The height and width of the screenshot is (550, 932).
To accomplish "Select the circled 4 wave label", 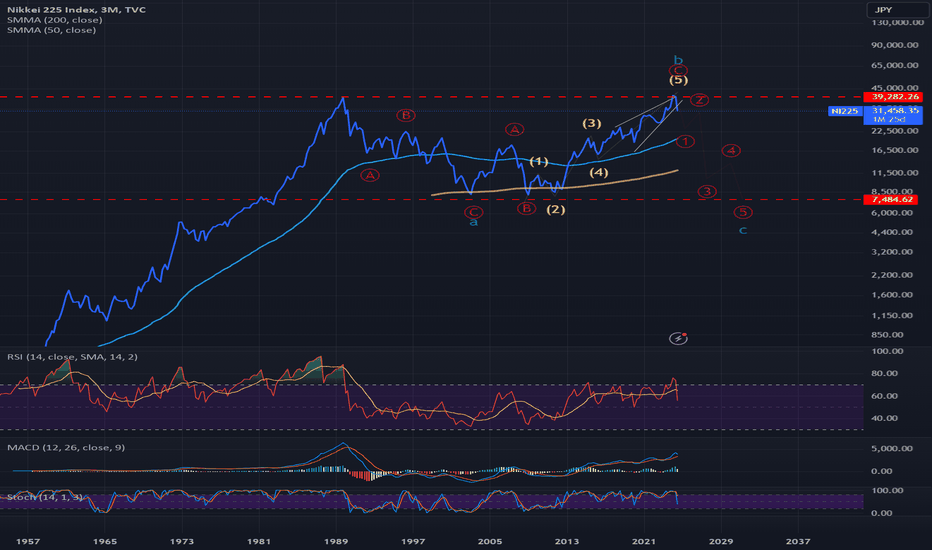I will click(731, 150).
